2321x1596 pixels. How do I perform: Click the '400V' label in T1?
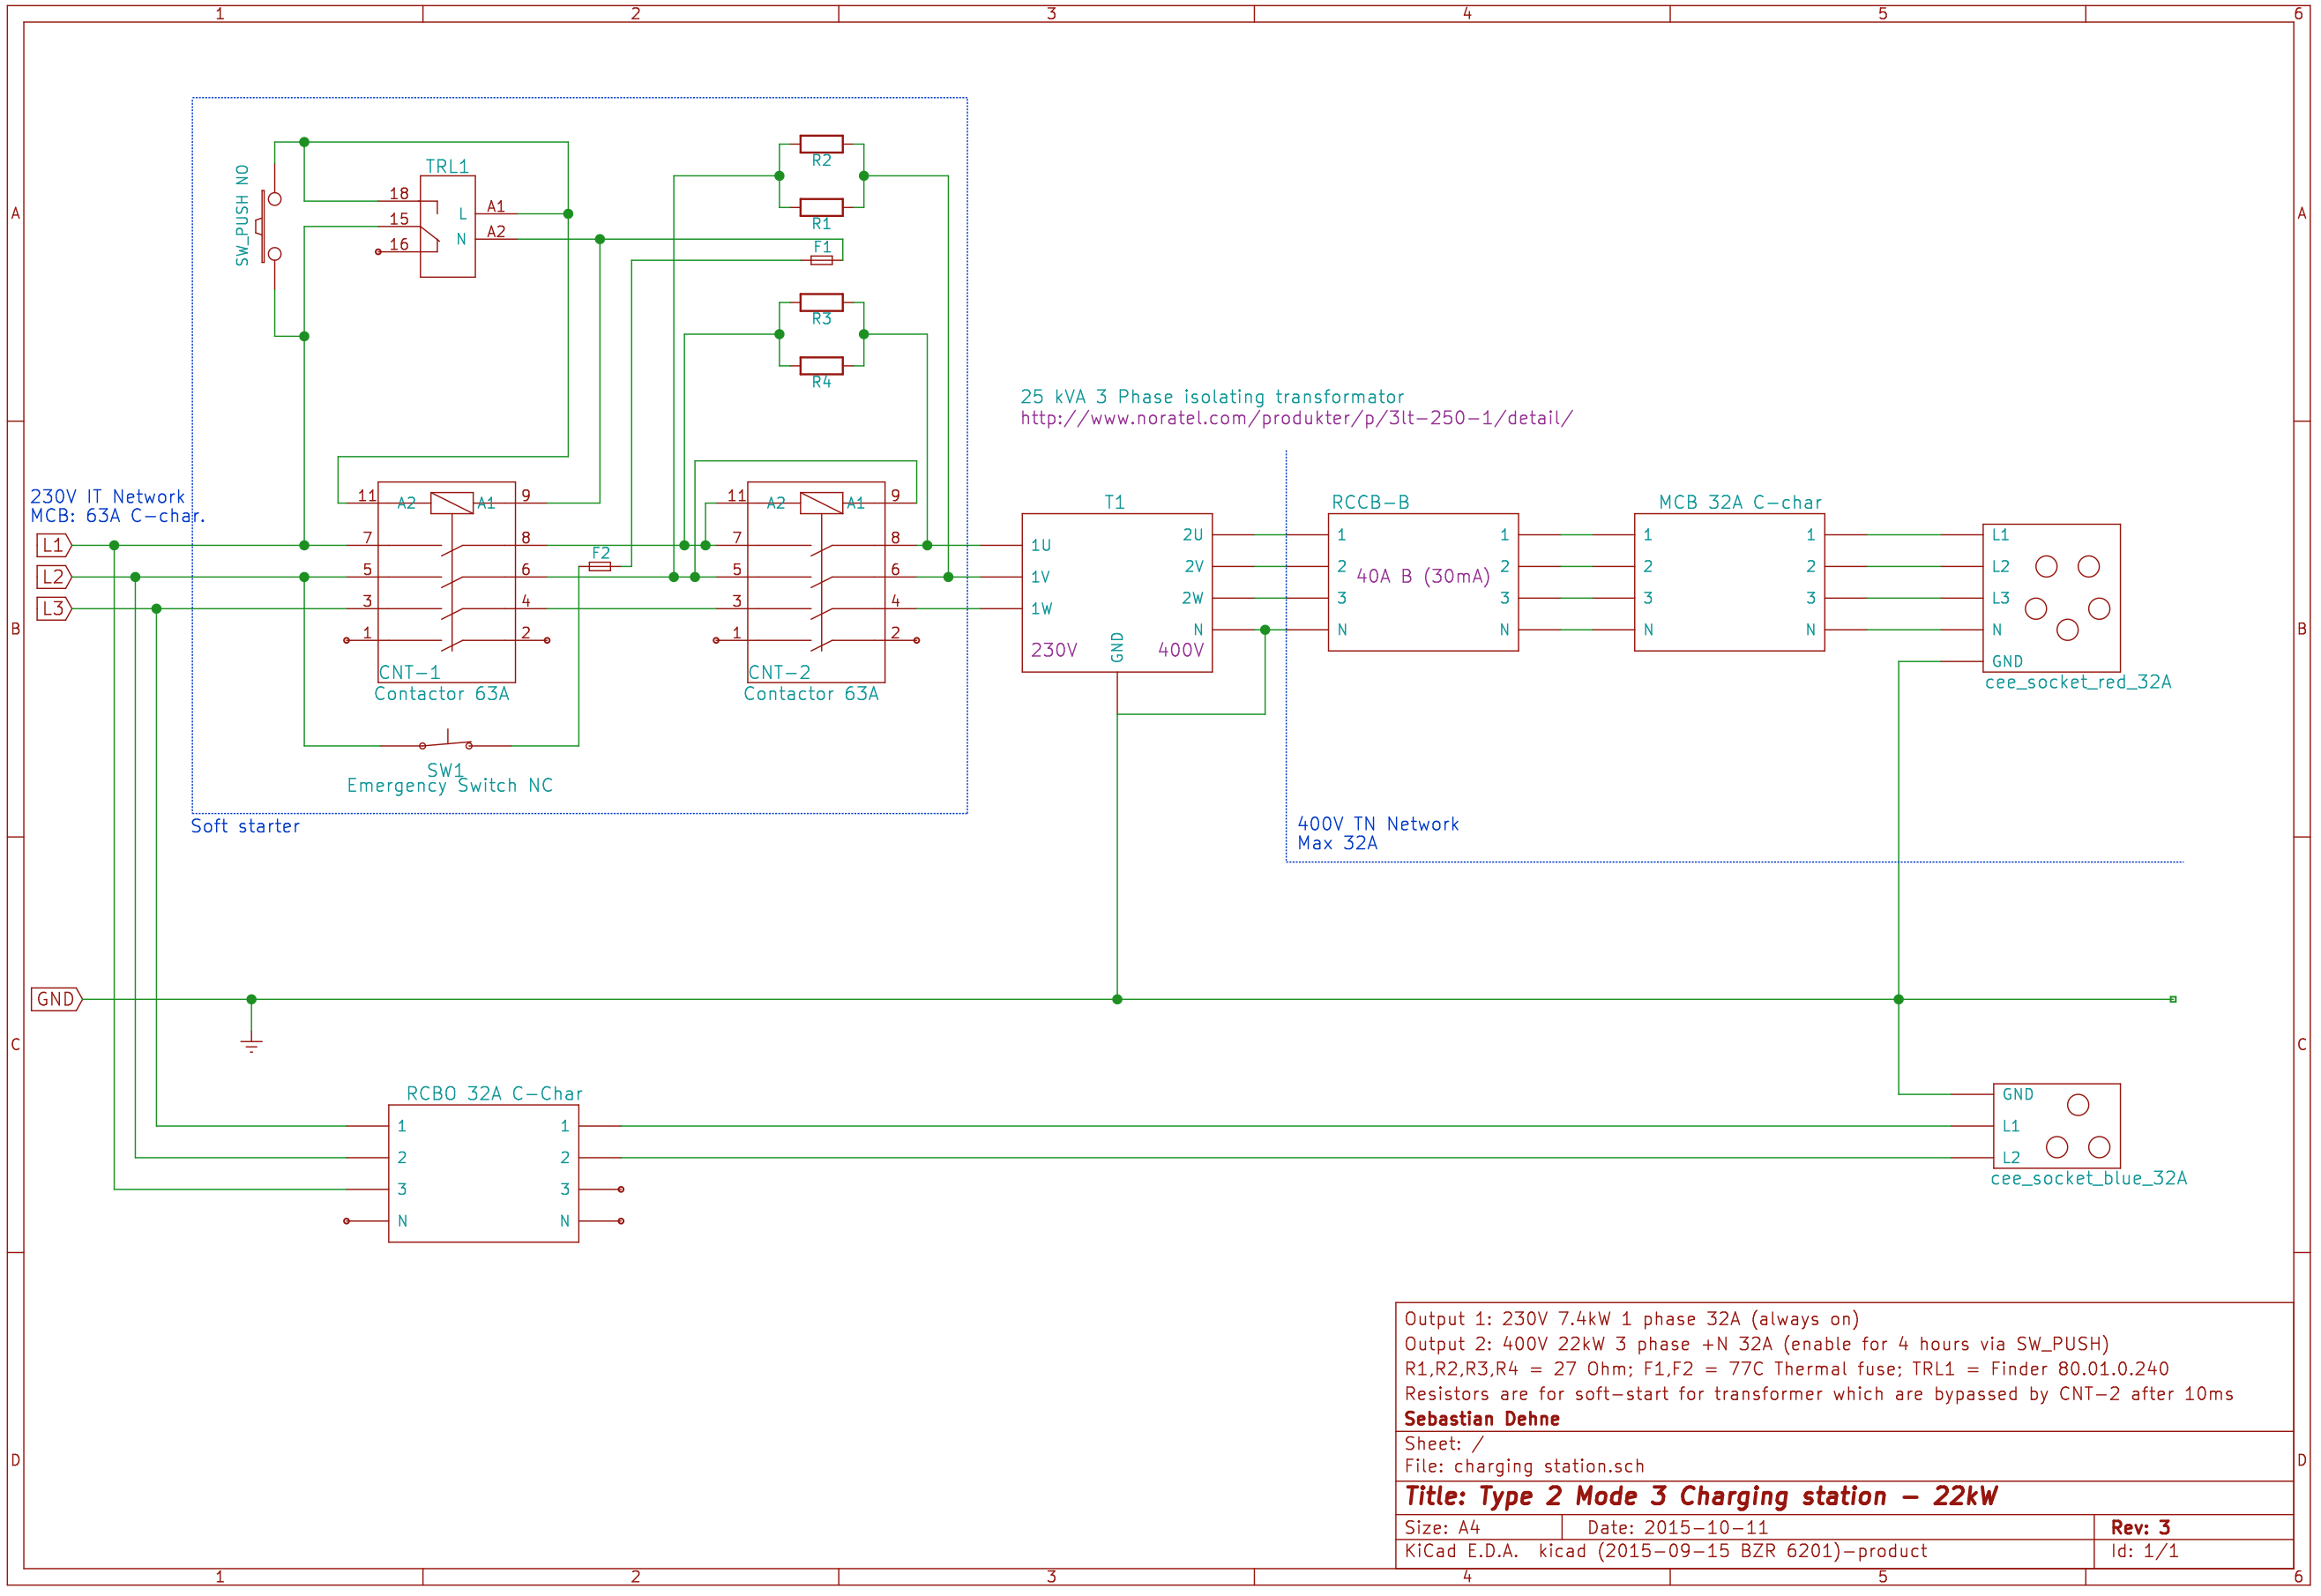point(1180,650)
